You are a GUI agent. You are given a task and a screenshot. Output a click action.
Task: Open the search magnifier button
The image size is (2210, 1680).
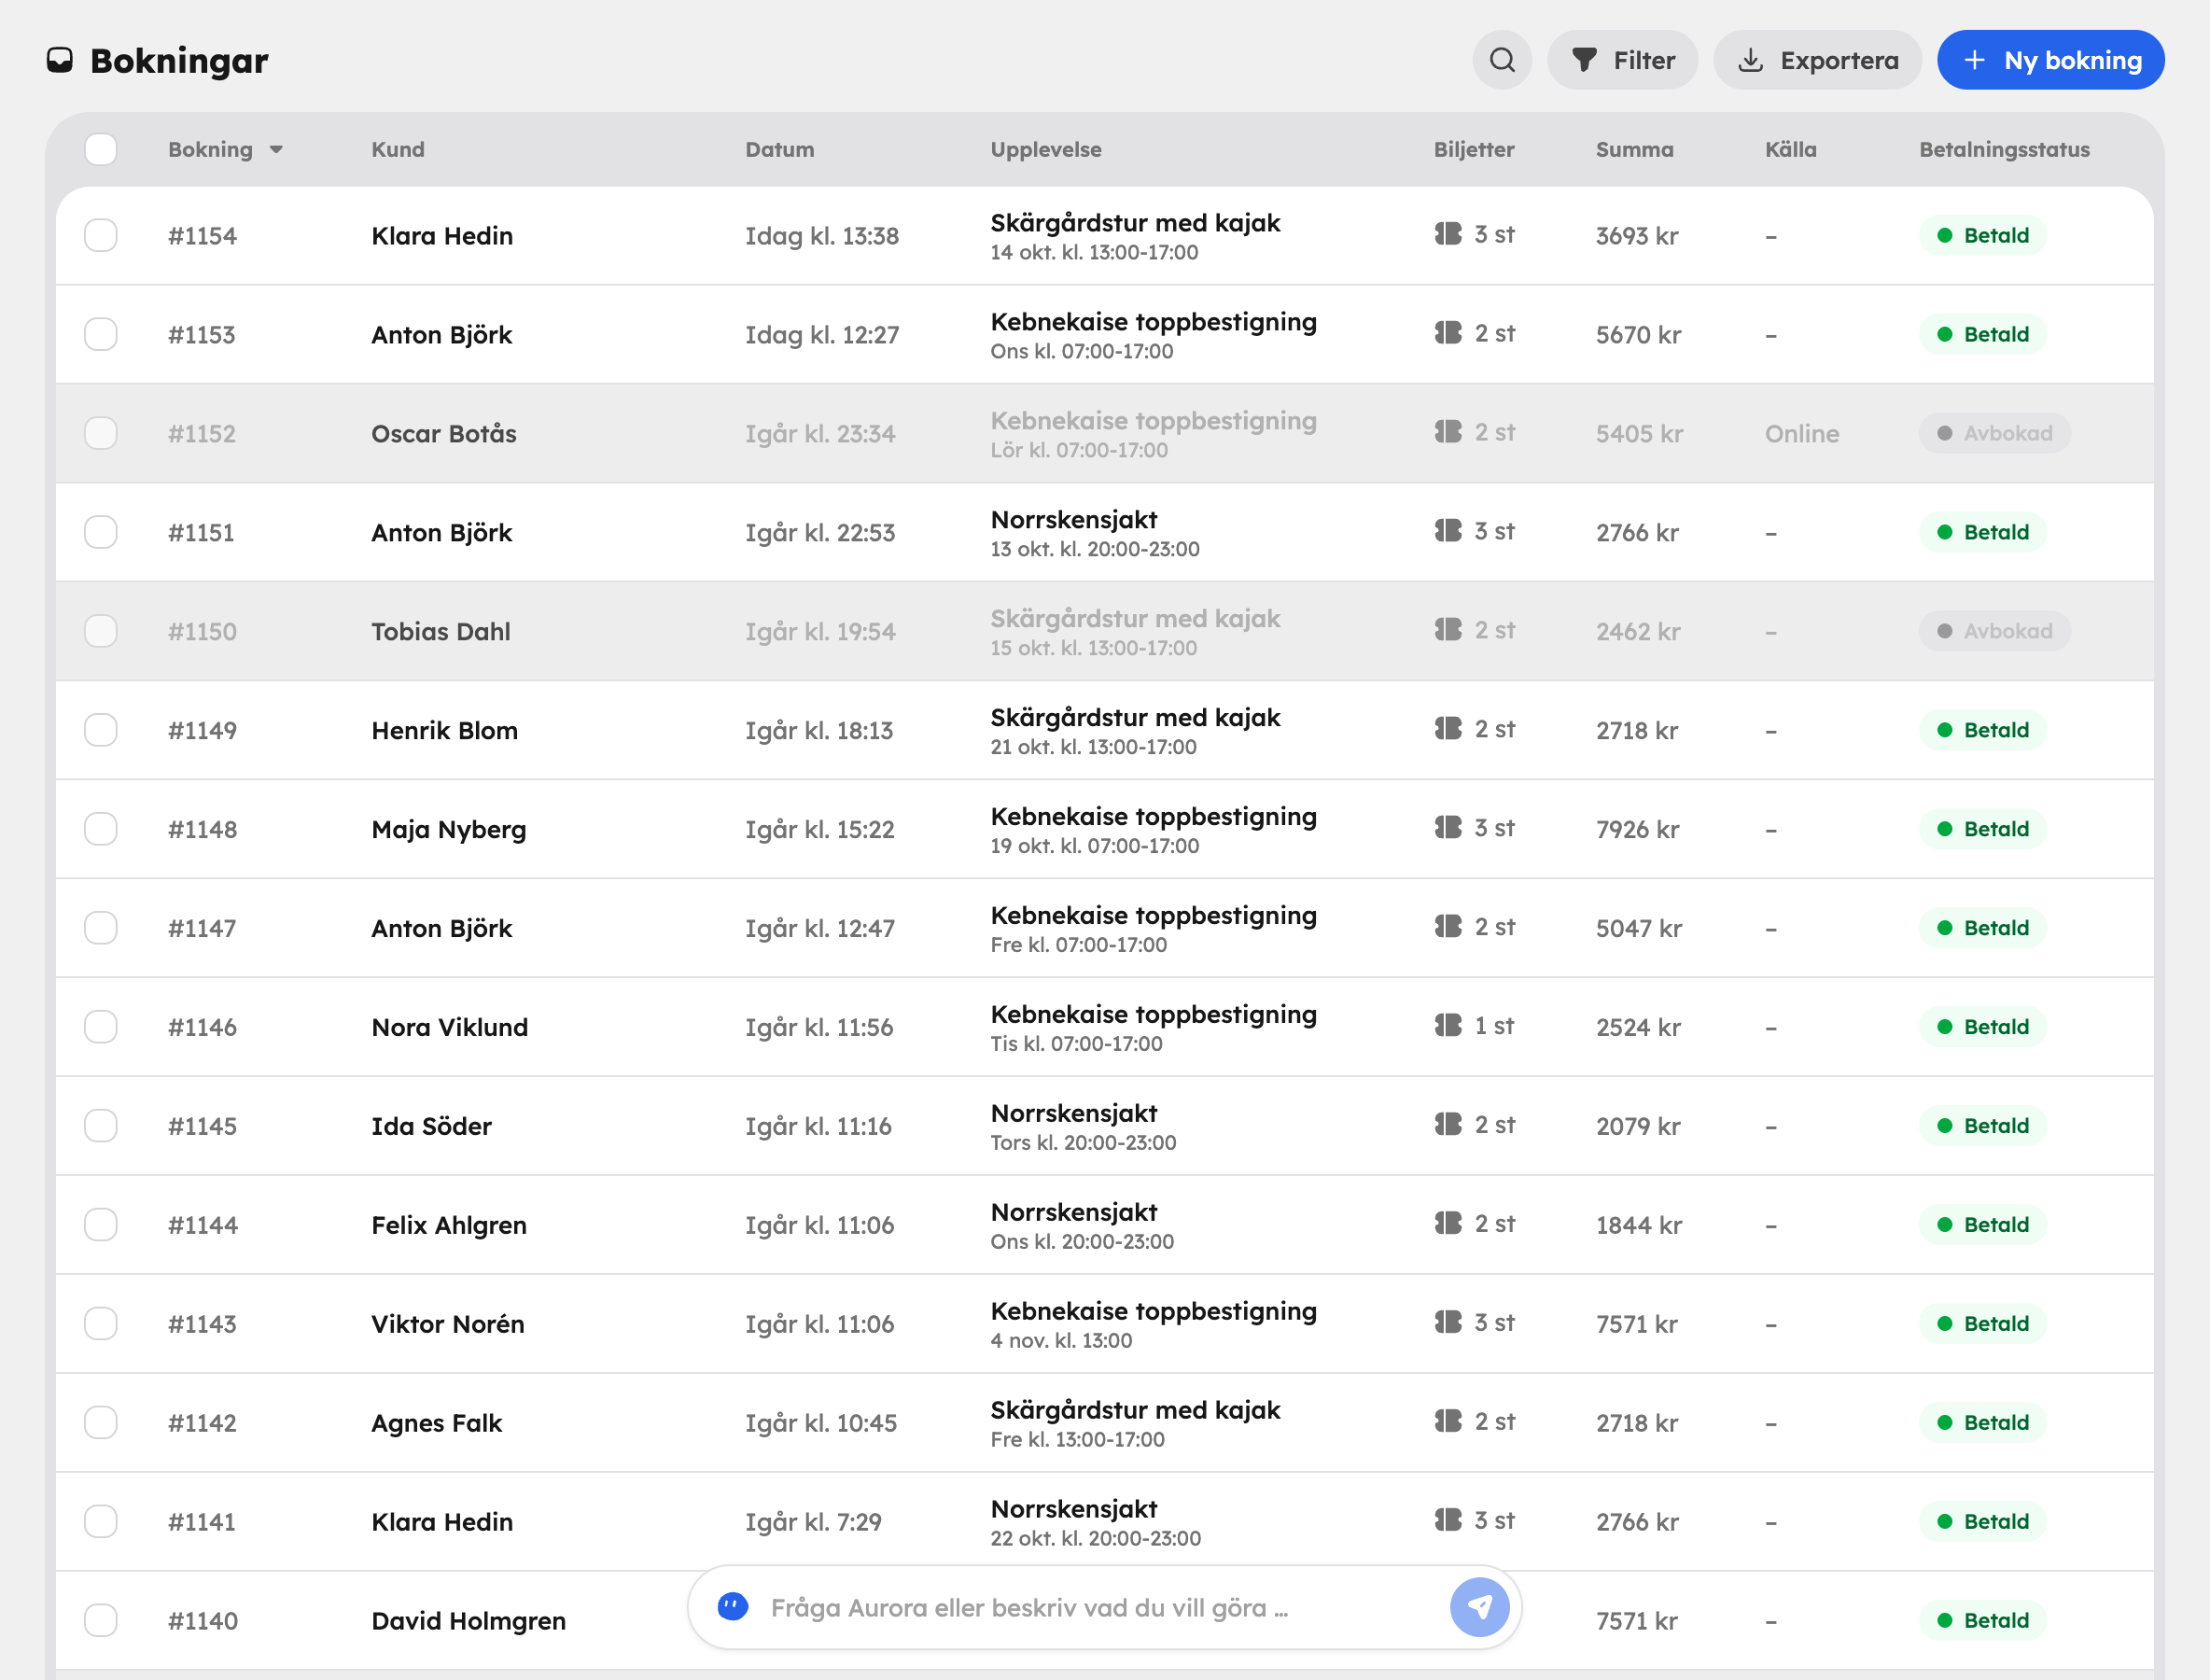coord(1501,60)
